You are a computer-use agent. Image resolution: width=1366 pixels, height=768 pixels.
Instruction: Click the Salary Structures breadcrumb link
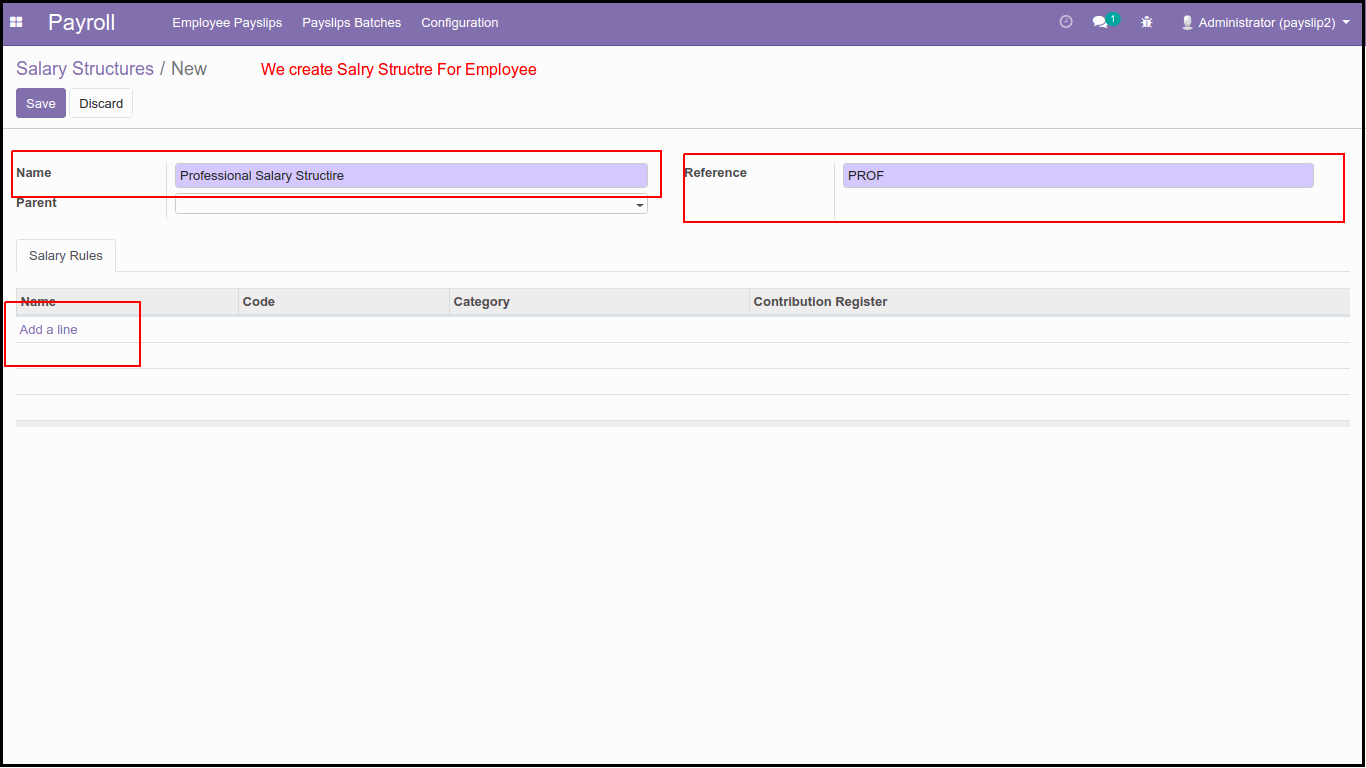85,69
